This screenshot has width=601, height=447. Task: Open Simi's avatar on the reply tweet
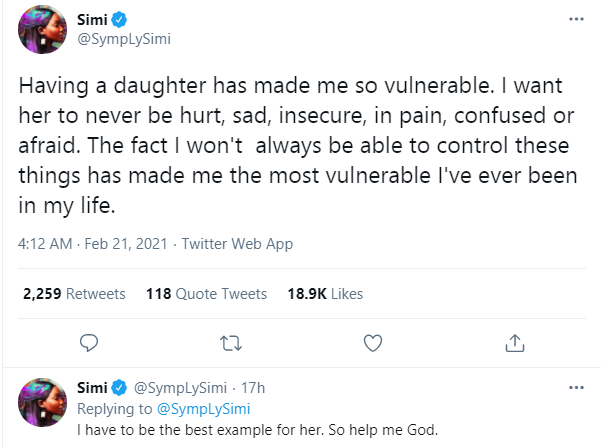(43, 402)
